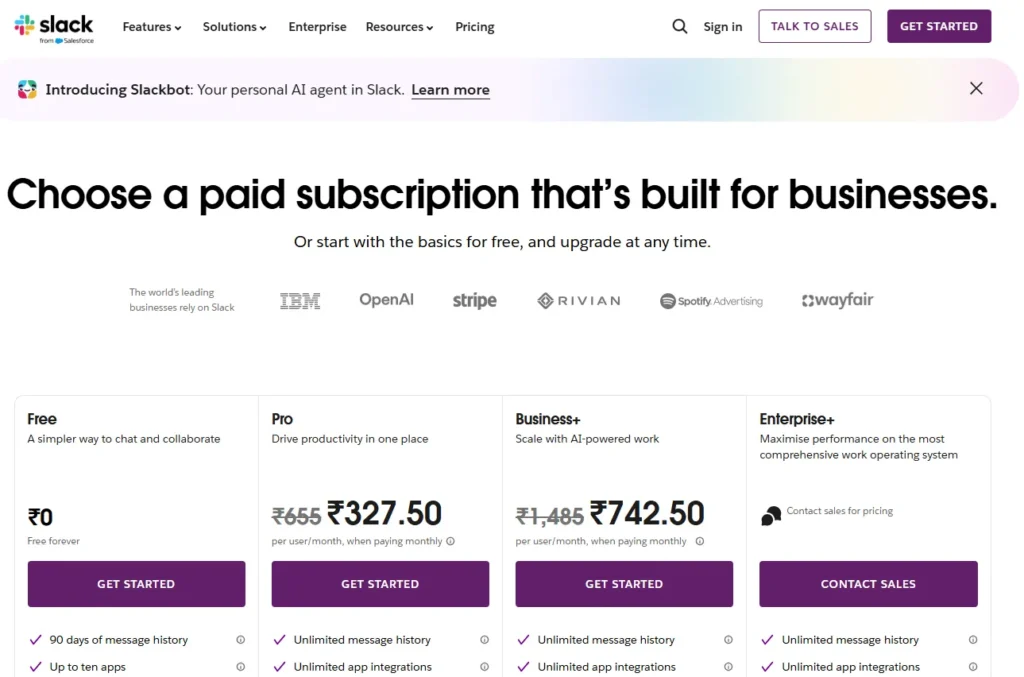Click the Sign in link
This screenshot has height=677, width=1024.
[722, 27]
